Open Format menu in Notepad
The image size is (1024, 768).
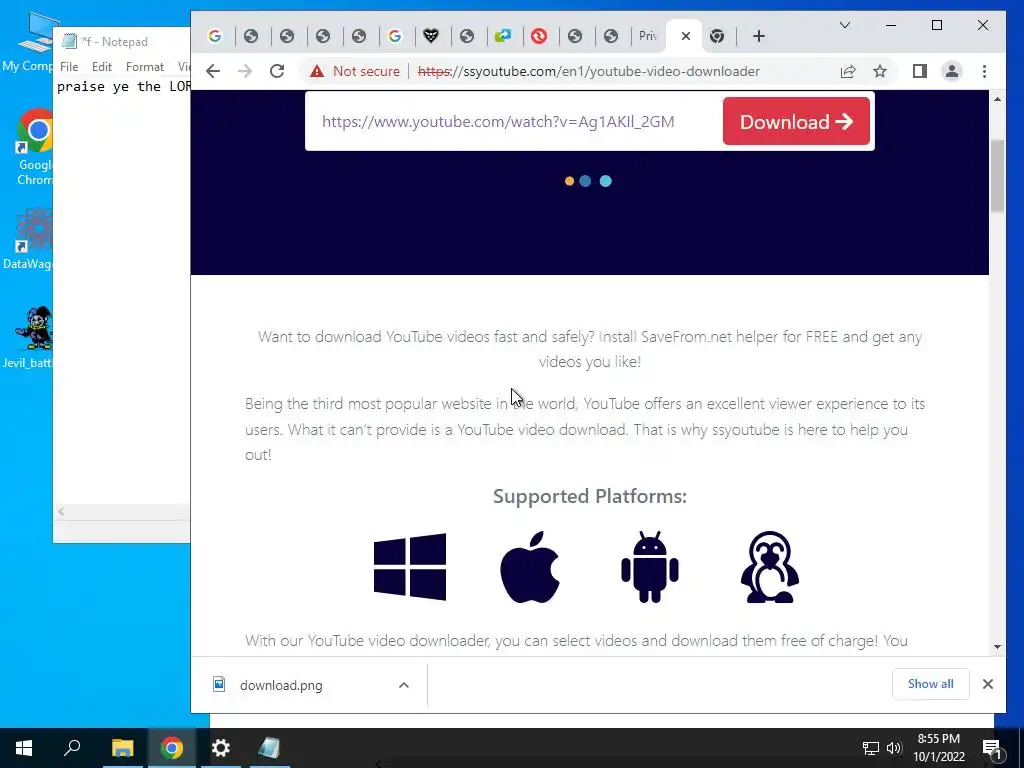tap(145, 67)
